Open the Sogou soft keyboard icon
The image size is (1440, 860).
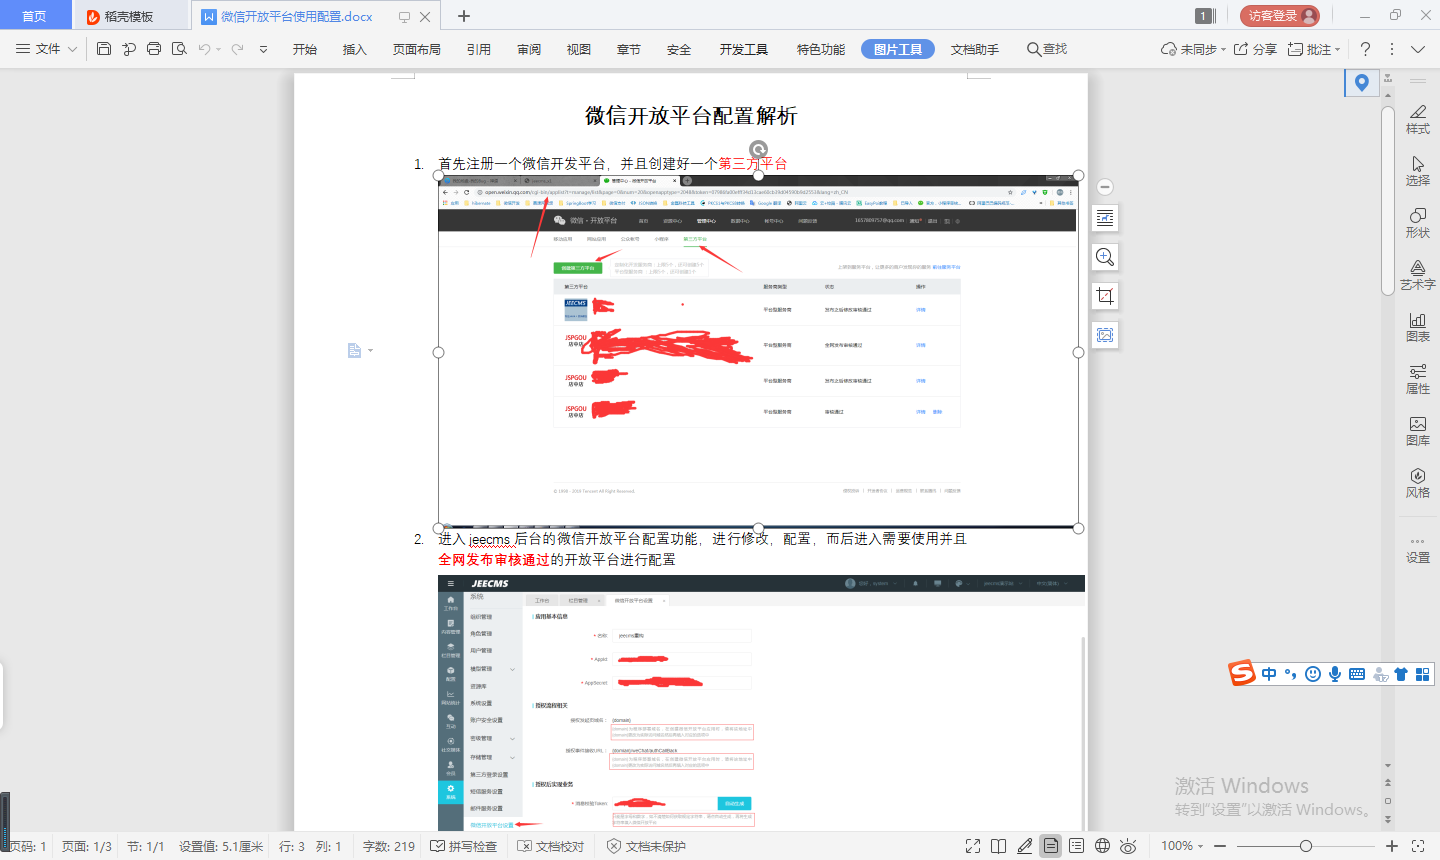coord(1357,674)
